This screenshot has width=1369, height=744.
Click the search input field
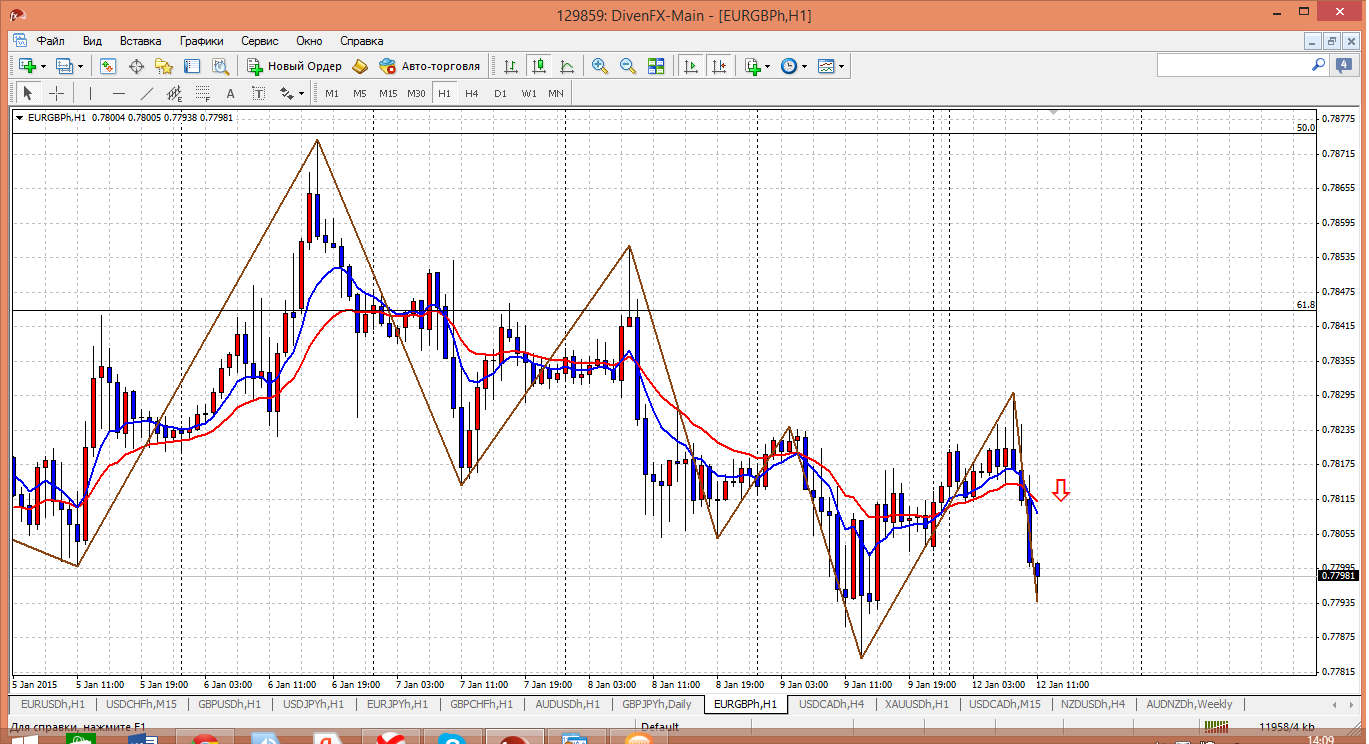(1234, 65)
